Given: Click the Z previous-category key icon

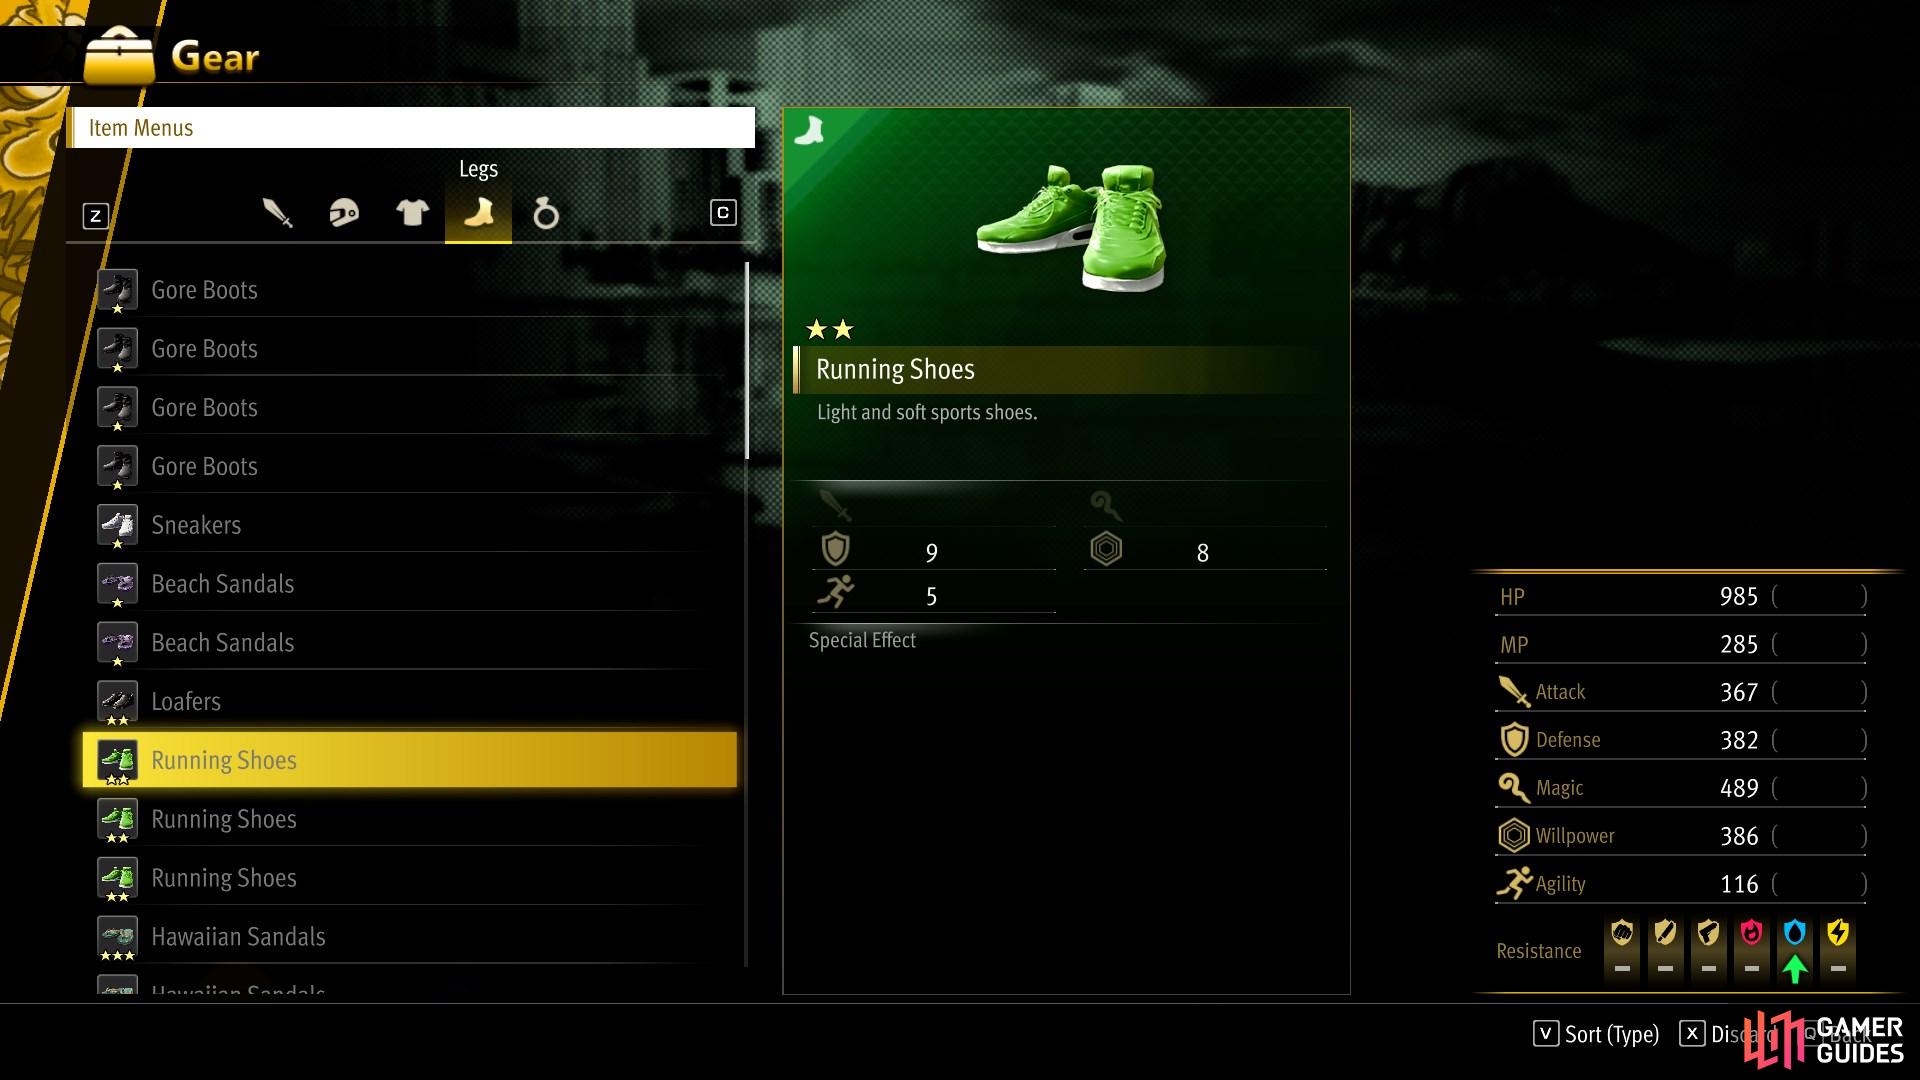Looking at the screenshot, I should click(96, 216).
